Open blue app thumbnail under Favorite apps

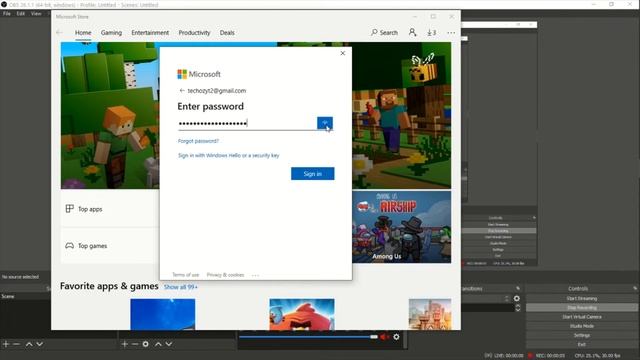pyautogui.click(x=162, y=314)
